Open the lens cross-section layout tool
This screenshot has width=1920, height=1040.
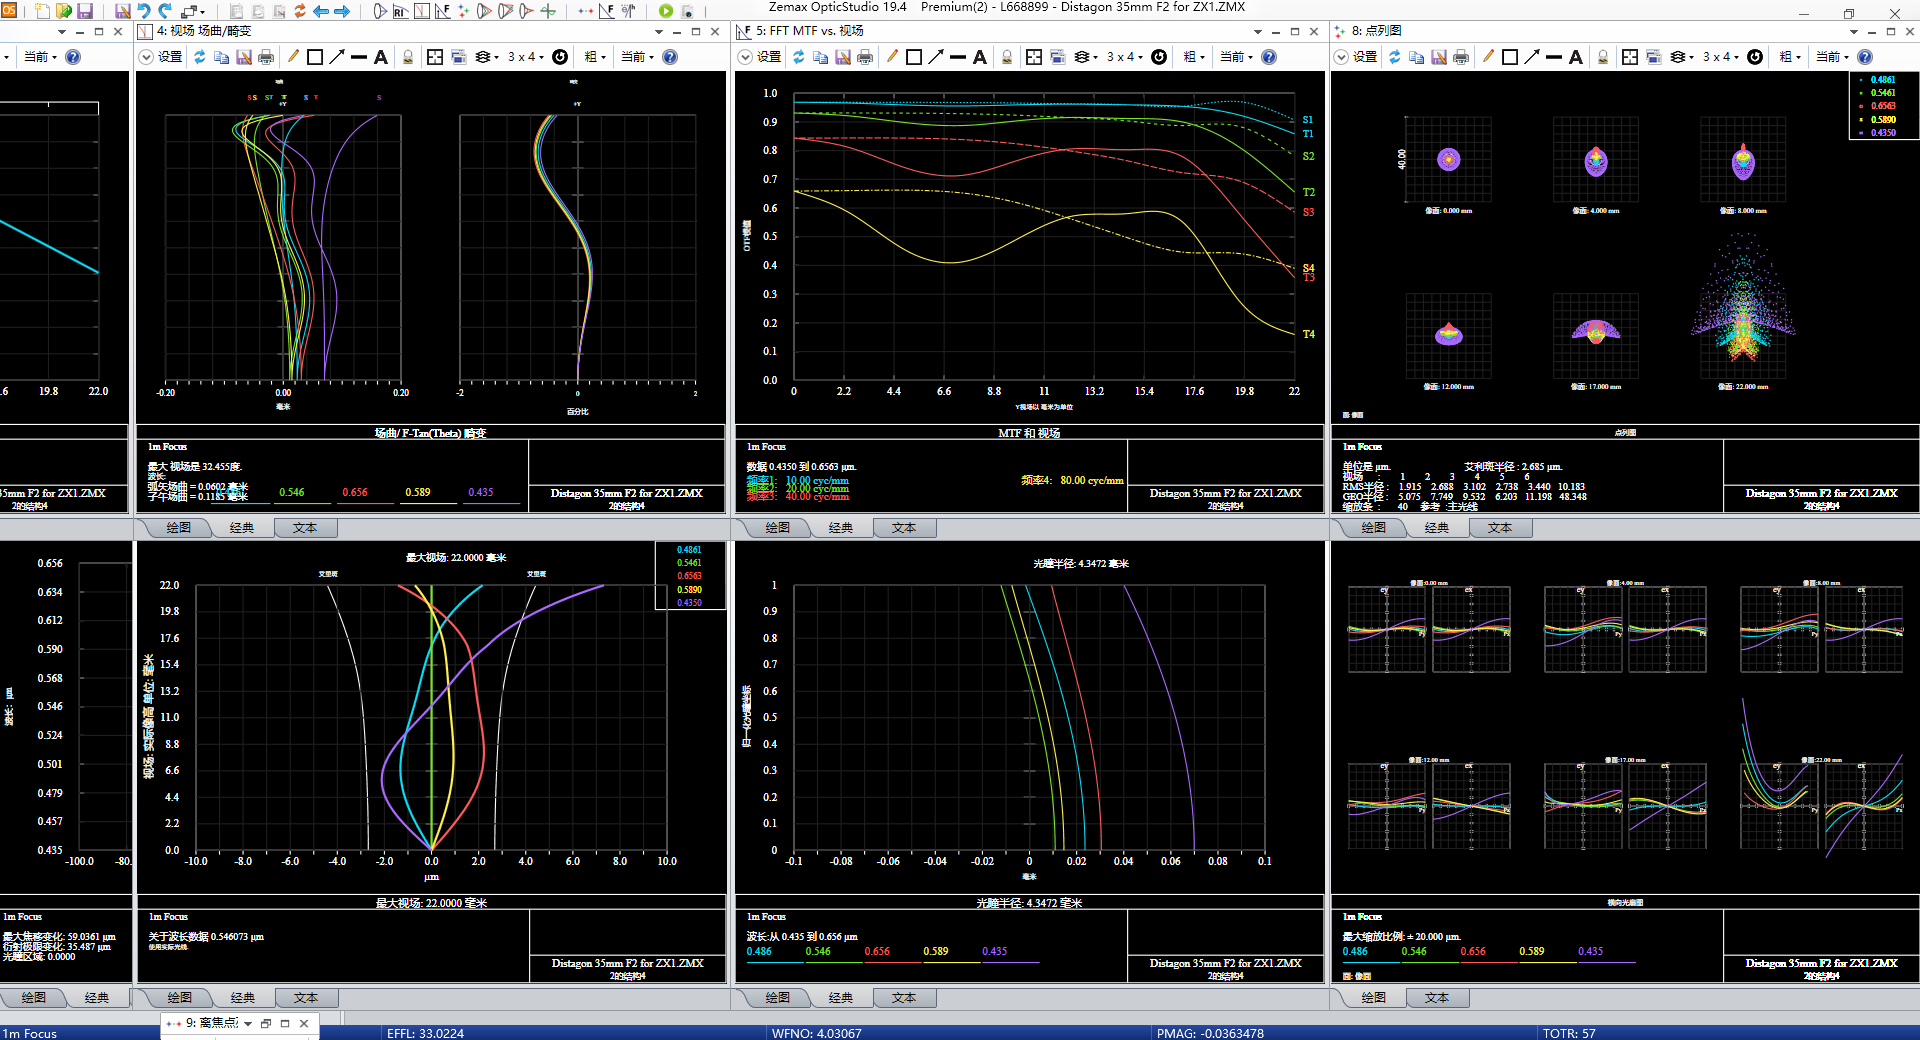click(x=380, y=11)
